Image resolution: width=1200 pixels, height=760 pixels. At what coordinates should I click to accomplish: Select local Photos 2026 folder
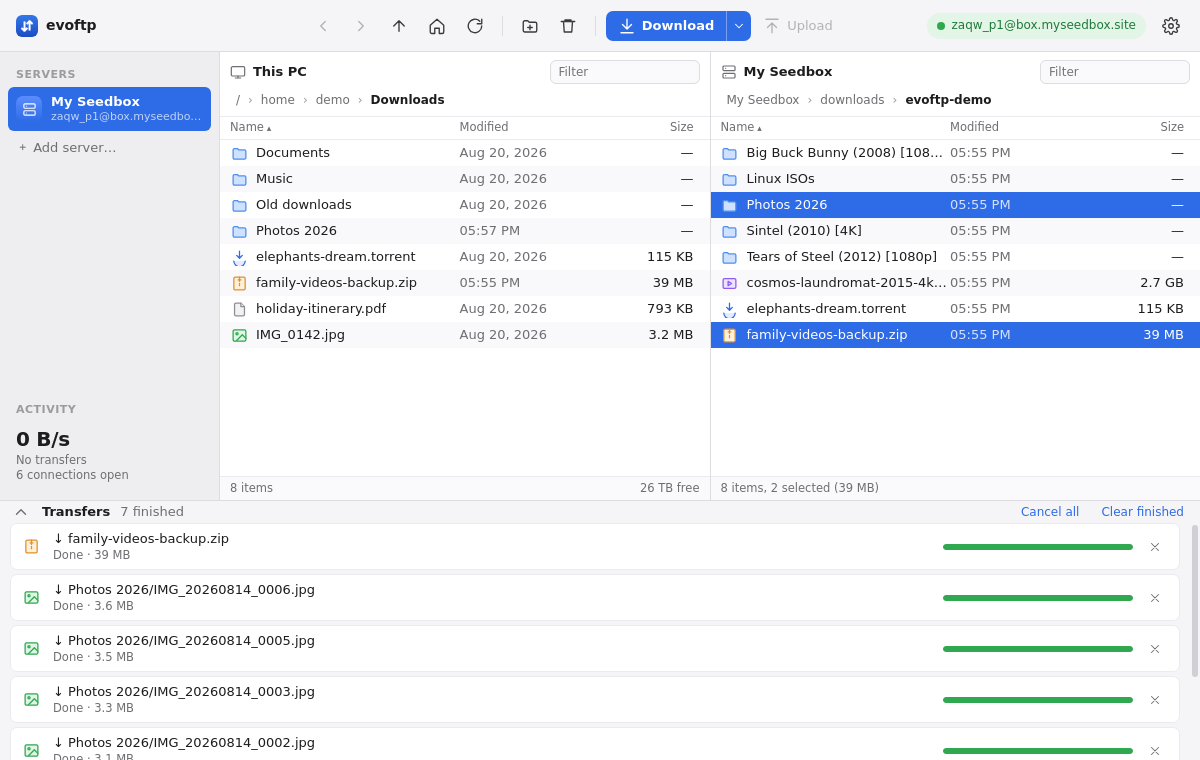(x=465, y=231)
